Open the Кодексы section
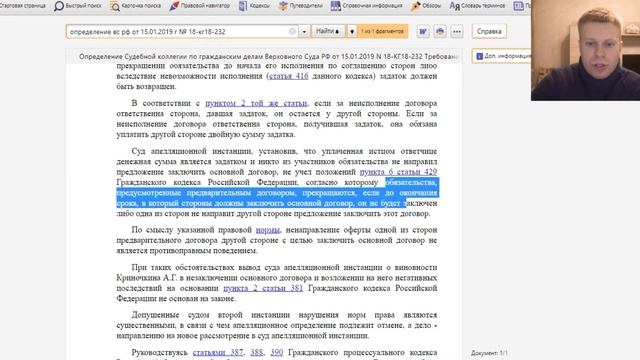 point(254,6)
